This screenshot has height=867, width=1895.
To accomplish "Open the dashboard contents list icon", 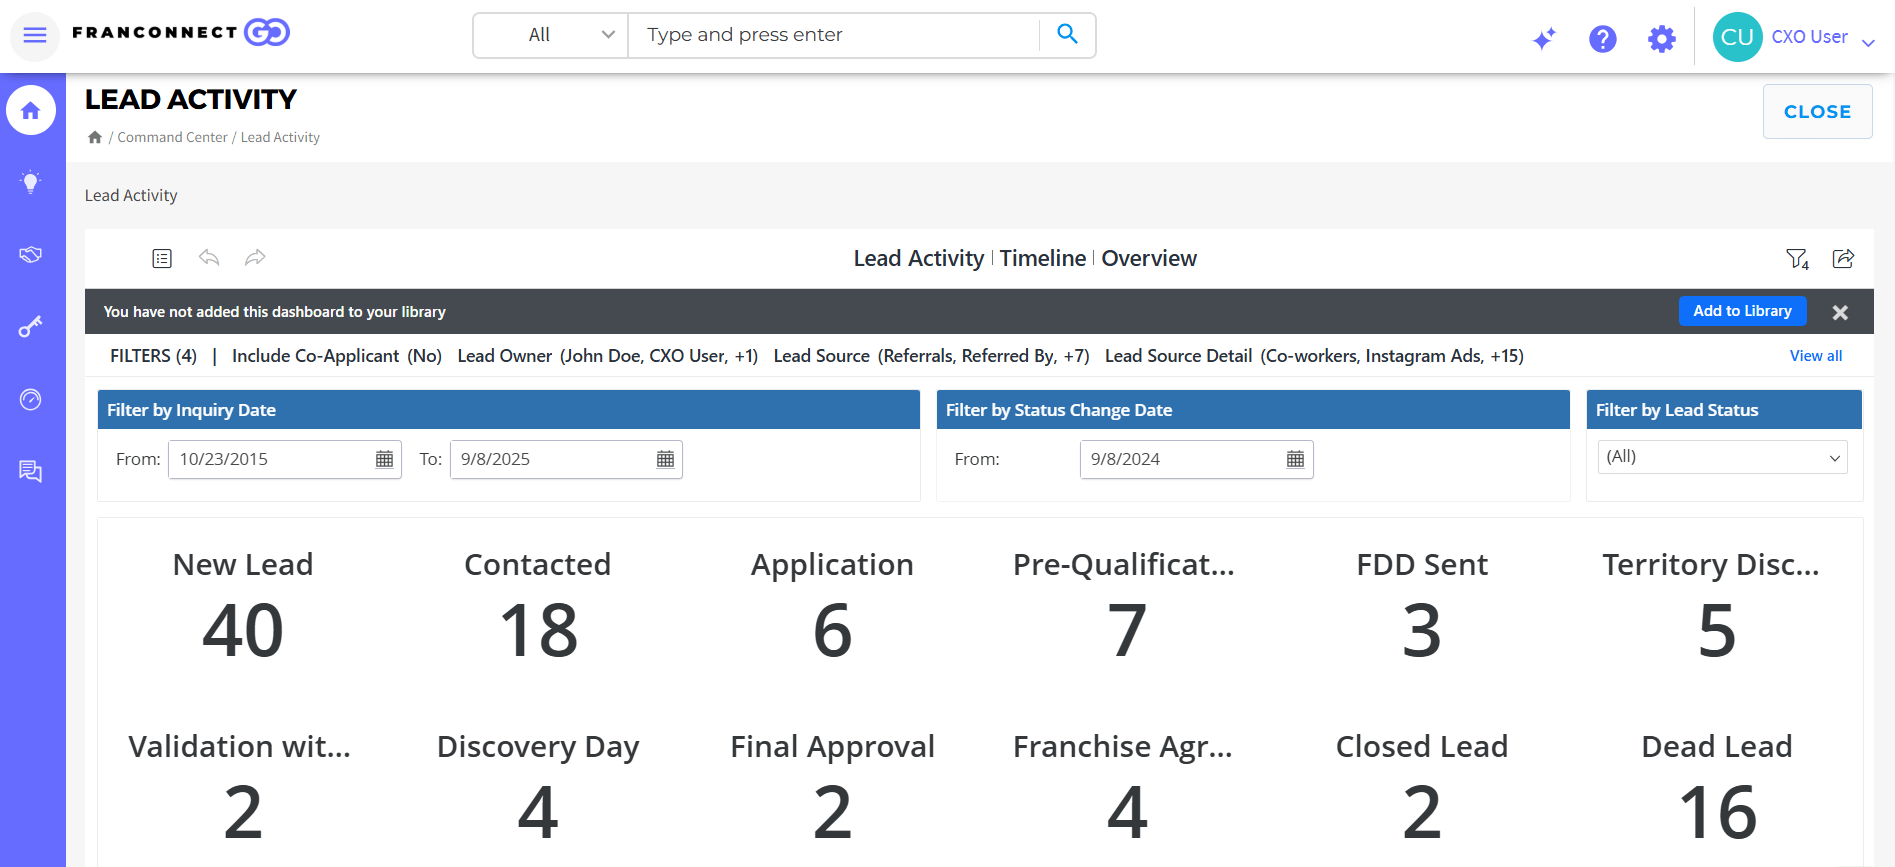I will pyautogui.click(x=162, y=258).
